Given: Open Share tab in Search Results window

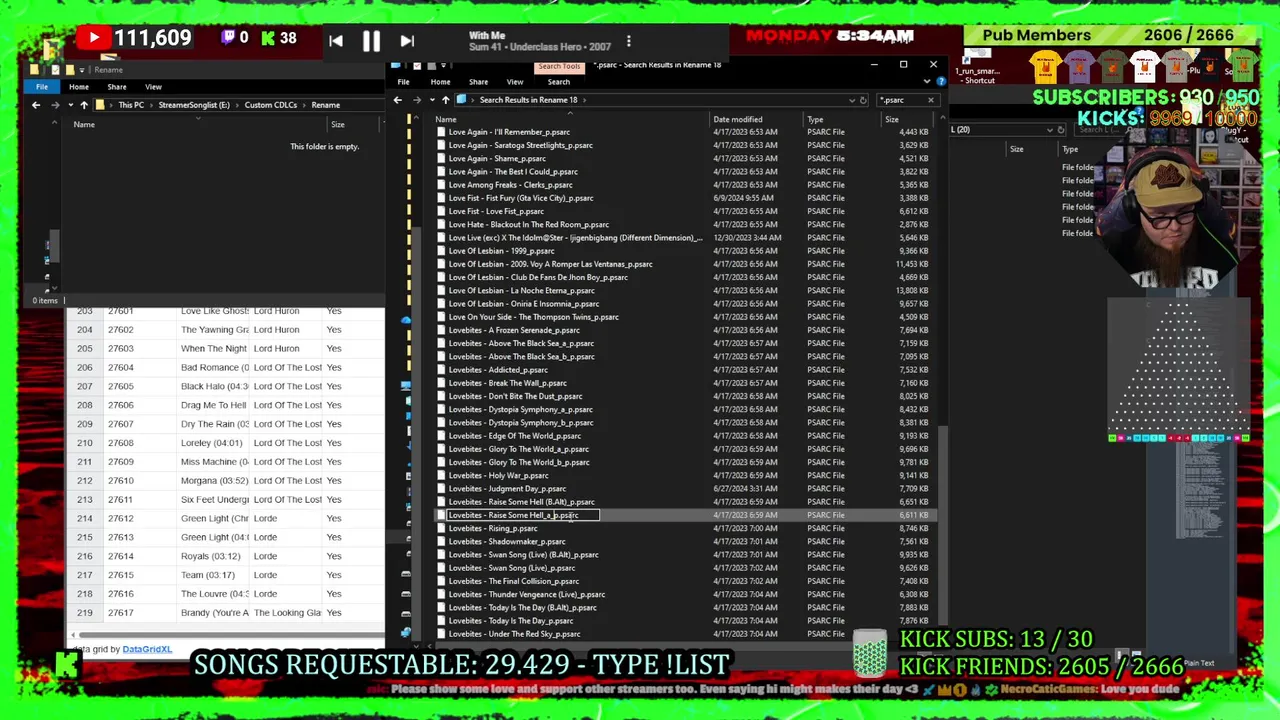Looking at the screenshot, I should pyautogui.click(x=478, y=82).
